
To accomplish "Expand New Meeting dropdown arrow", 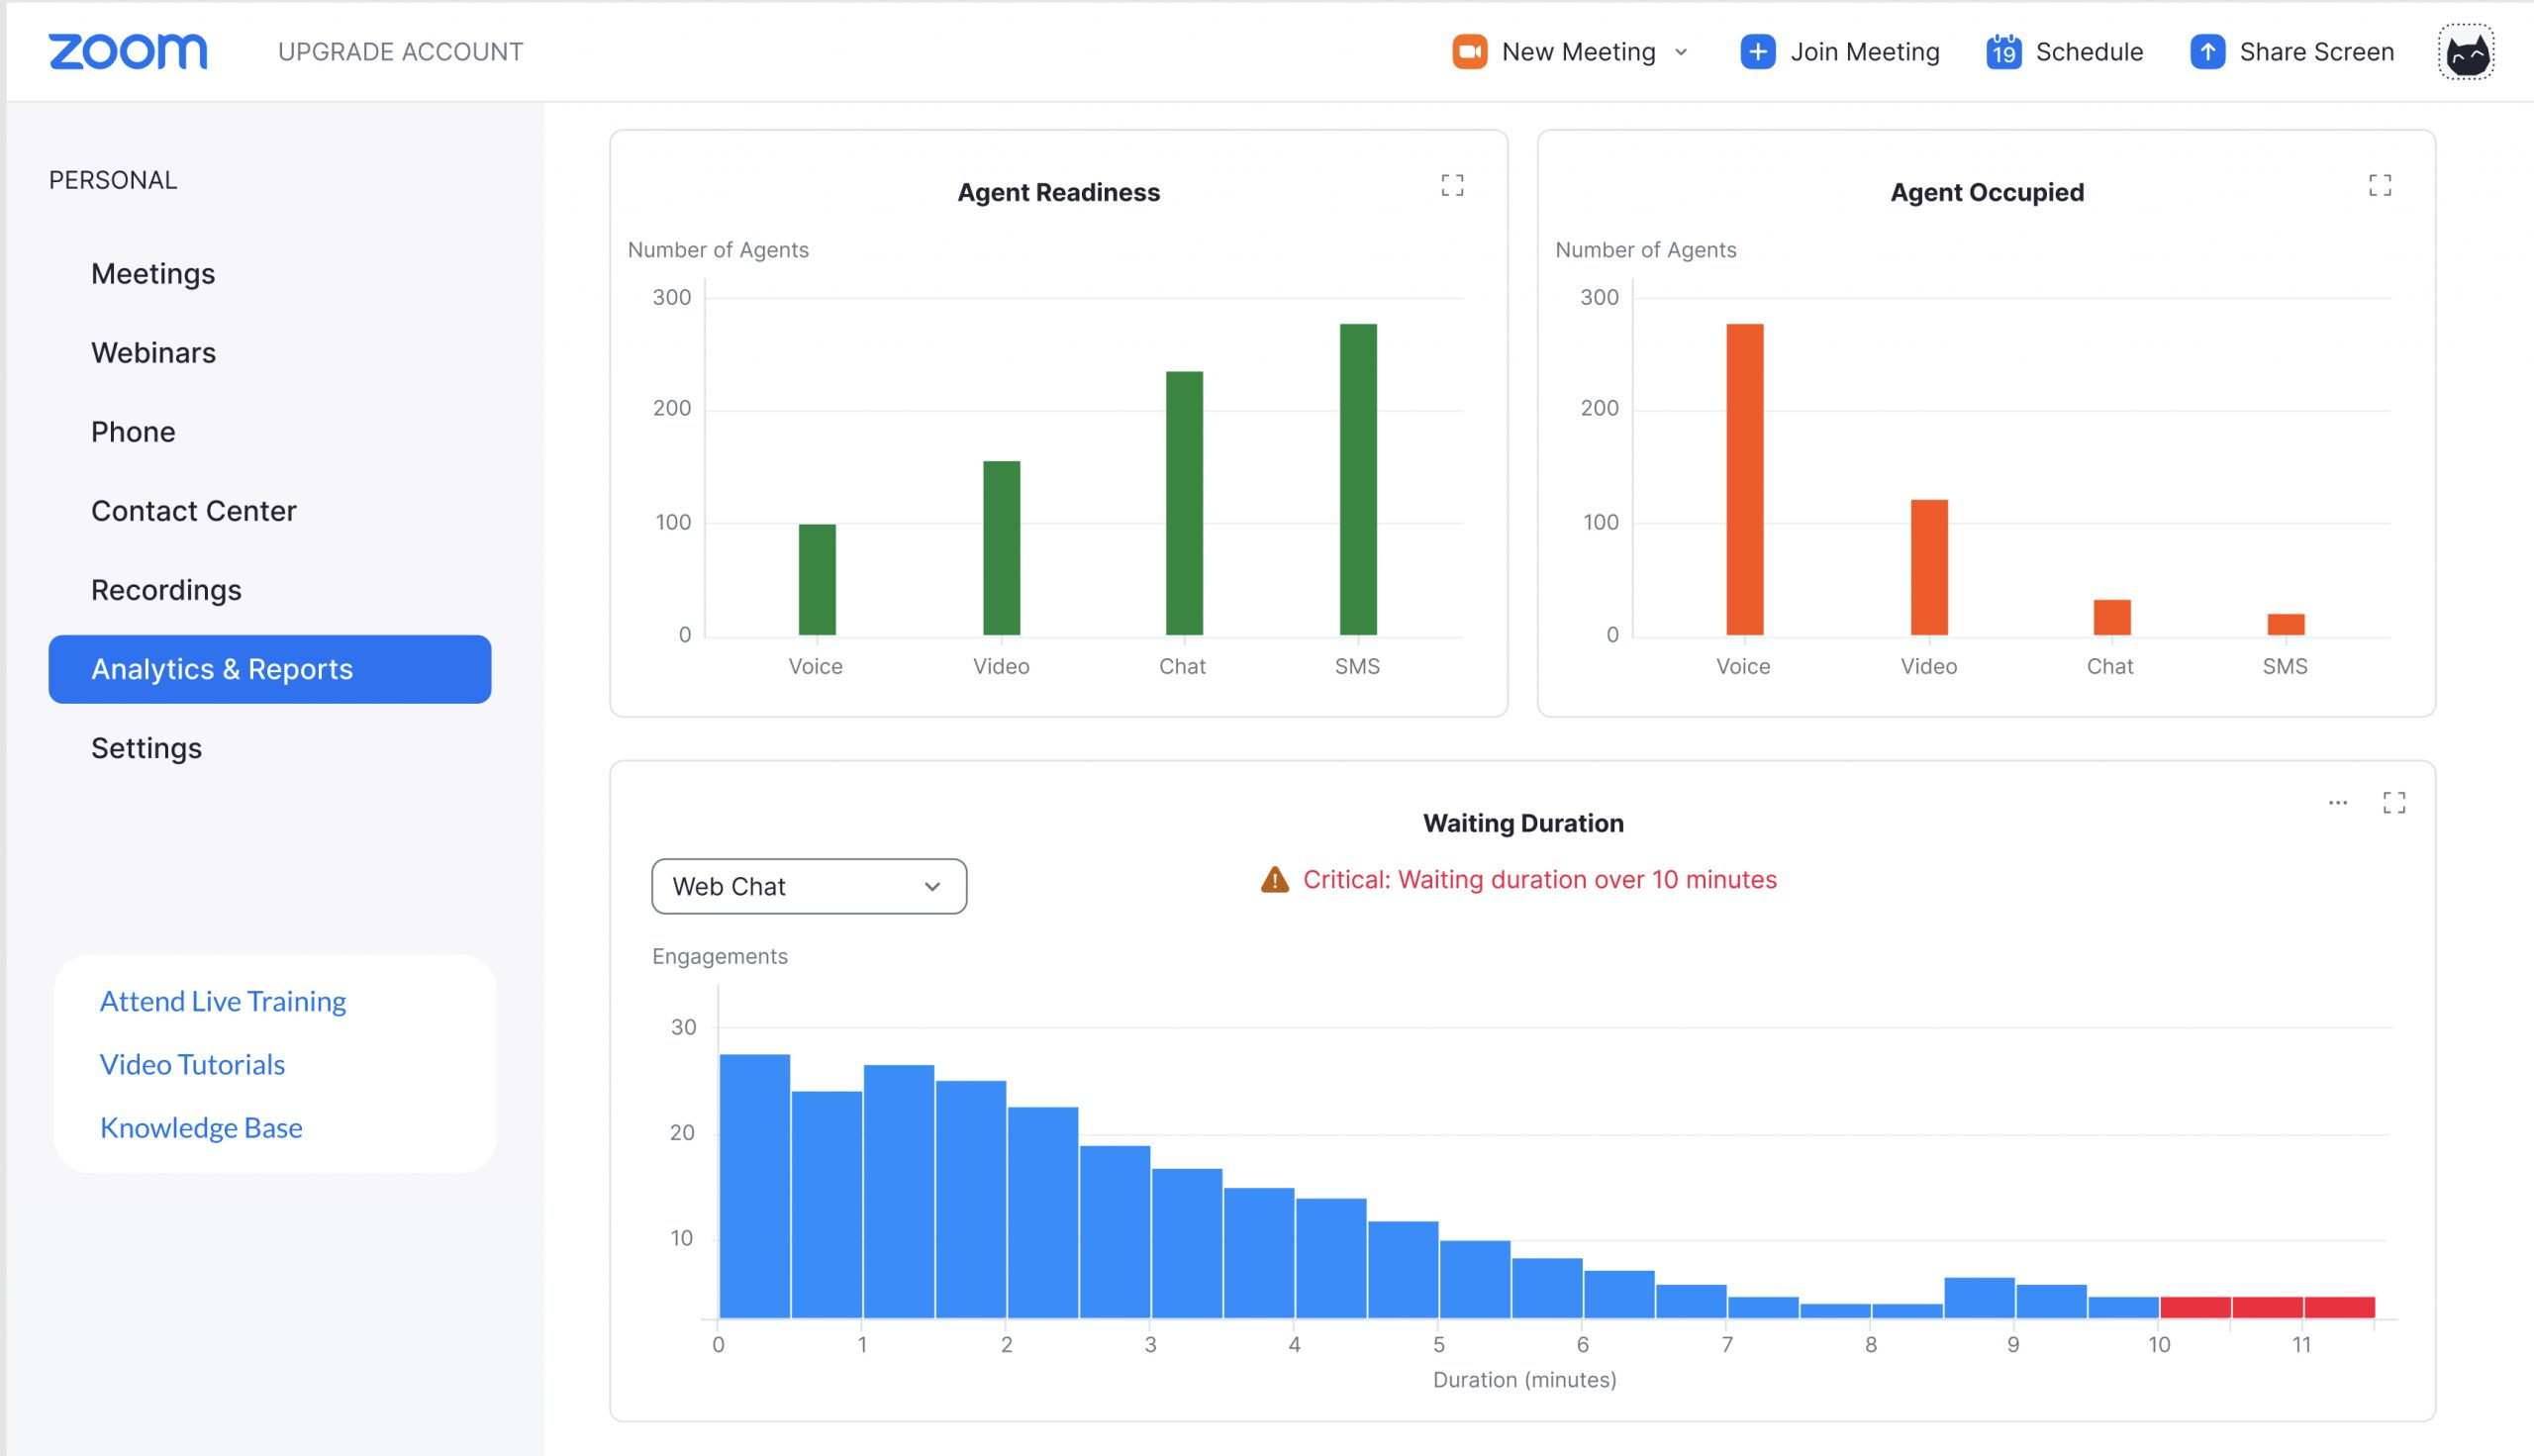I will tap(1681, 52).
